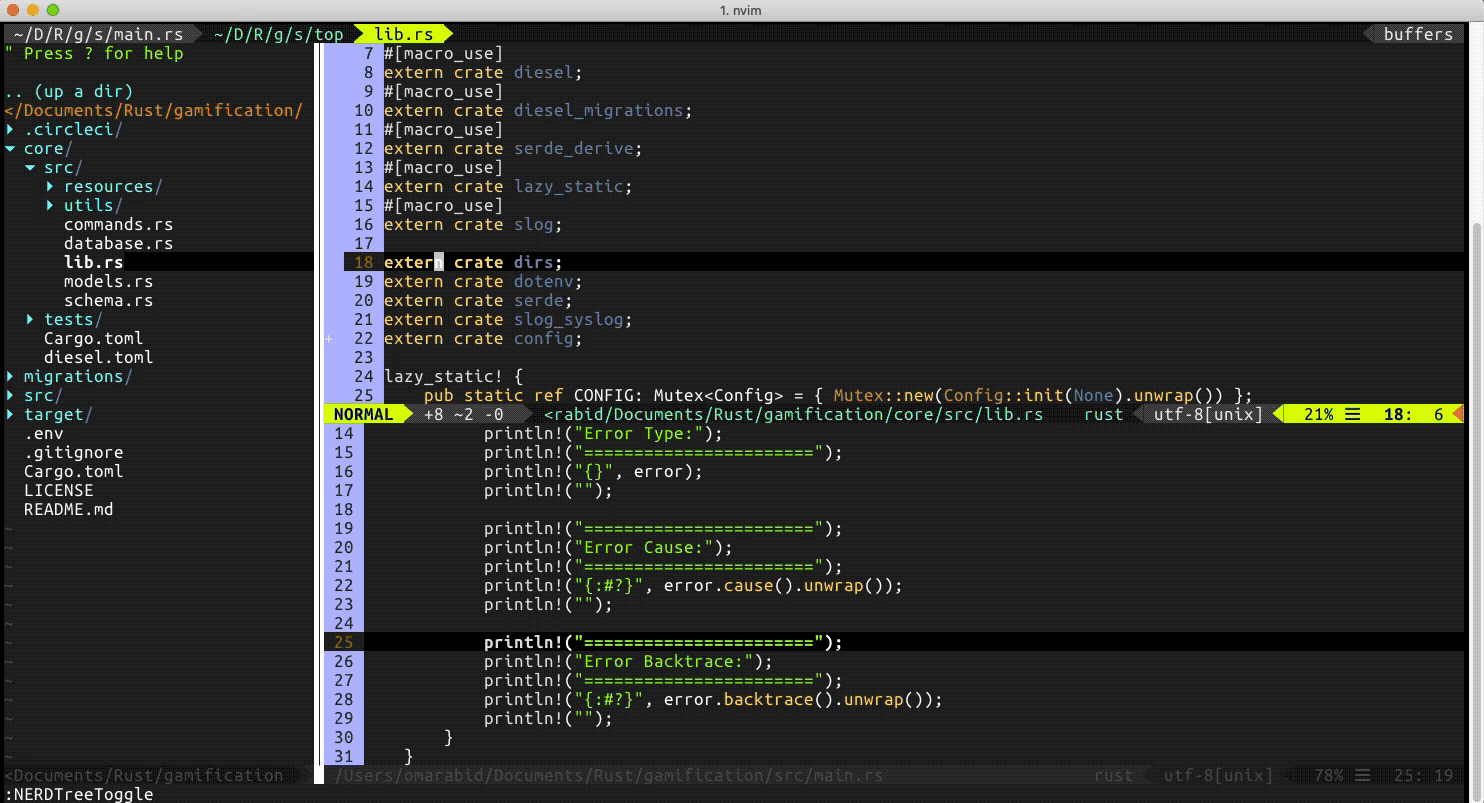
Task: Open database.rs in the file tree
Action: coord(118,243)
